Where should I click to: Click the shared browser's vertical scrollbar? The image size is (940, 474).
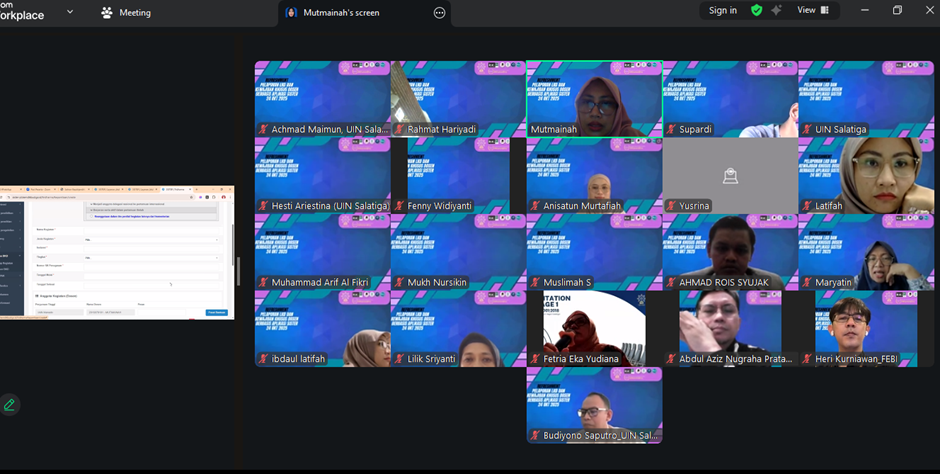tap(231, 240)
